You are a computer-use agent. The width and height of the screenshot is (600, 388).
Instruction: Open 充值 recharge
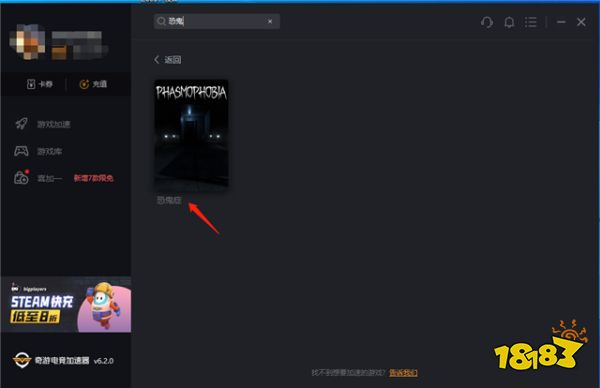tap(93, 84)
